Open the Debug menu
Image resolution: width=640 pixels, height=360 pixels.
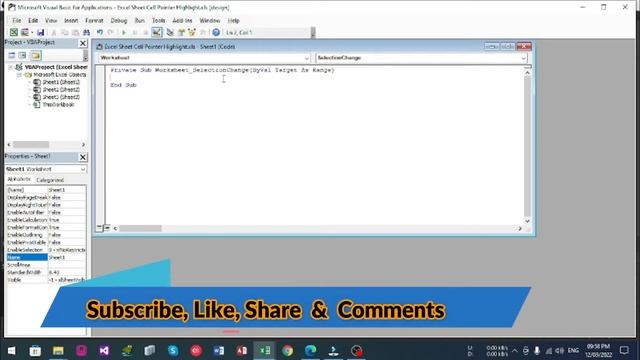119,20
